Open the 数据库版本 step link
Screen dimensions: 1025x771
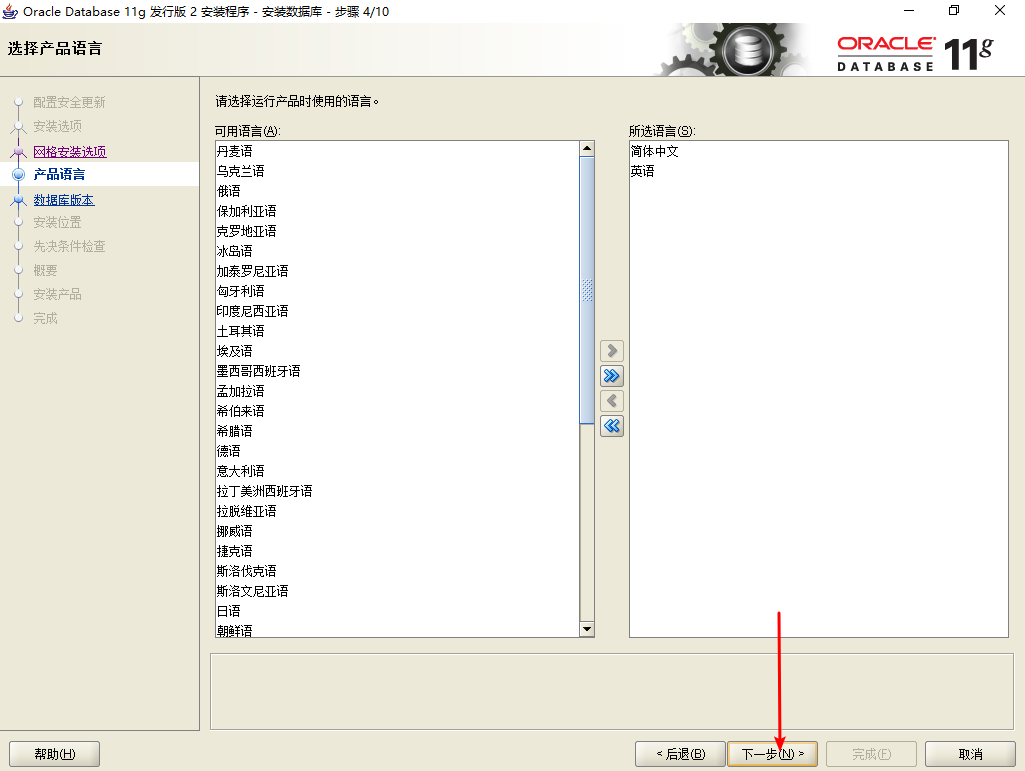pos(64,200)
